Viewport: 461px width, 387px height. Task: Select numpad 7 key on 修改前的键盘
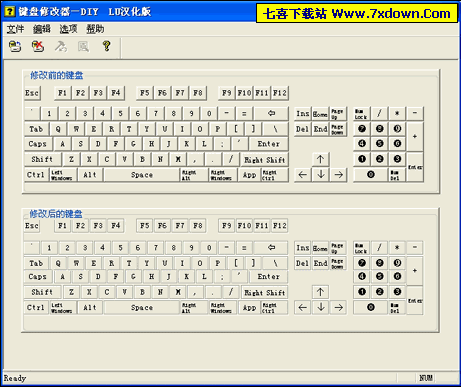362,129
